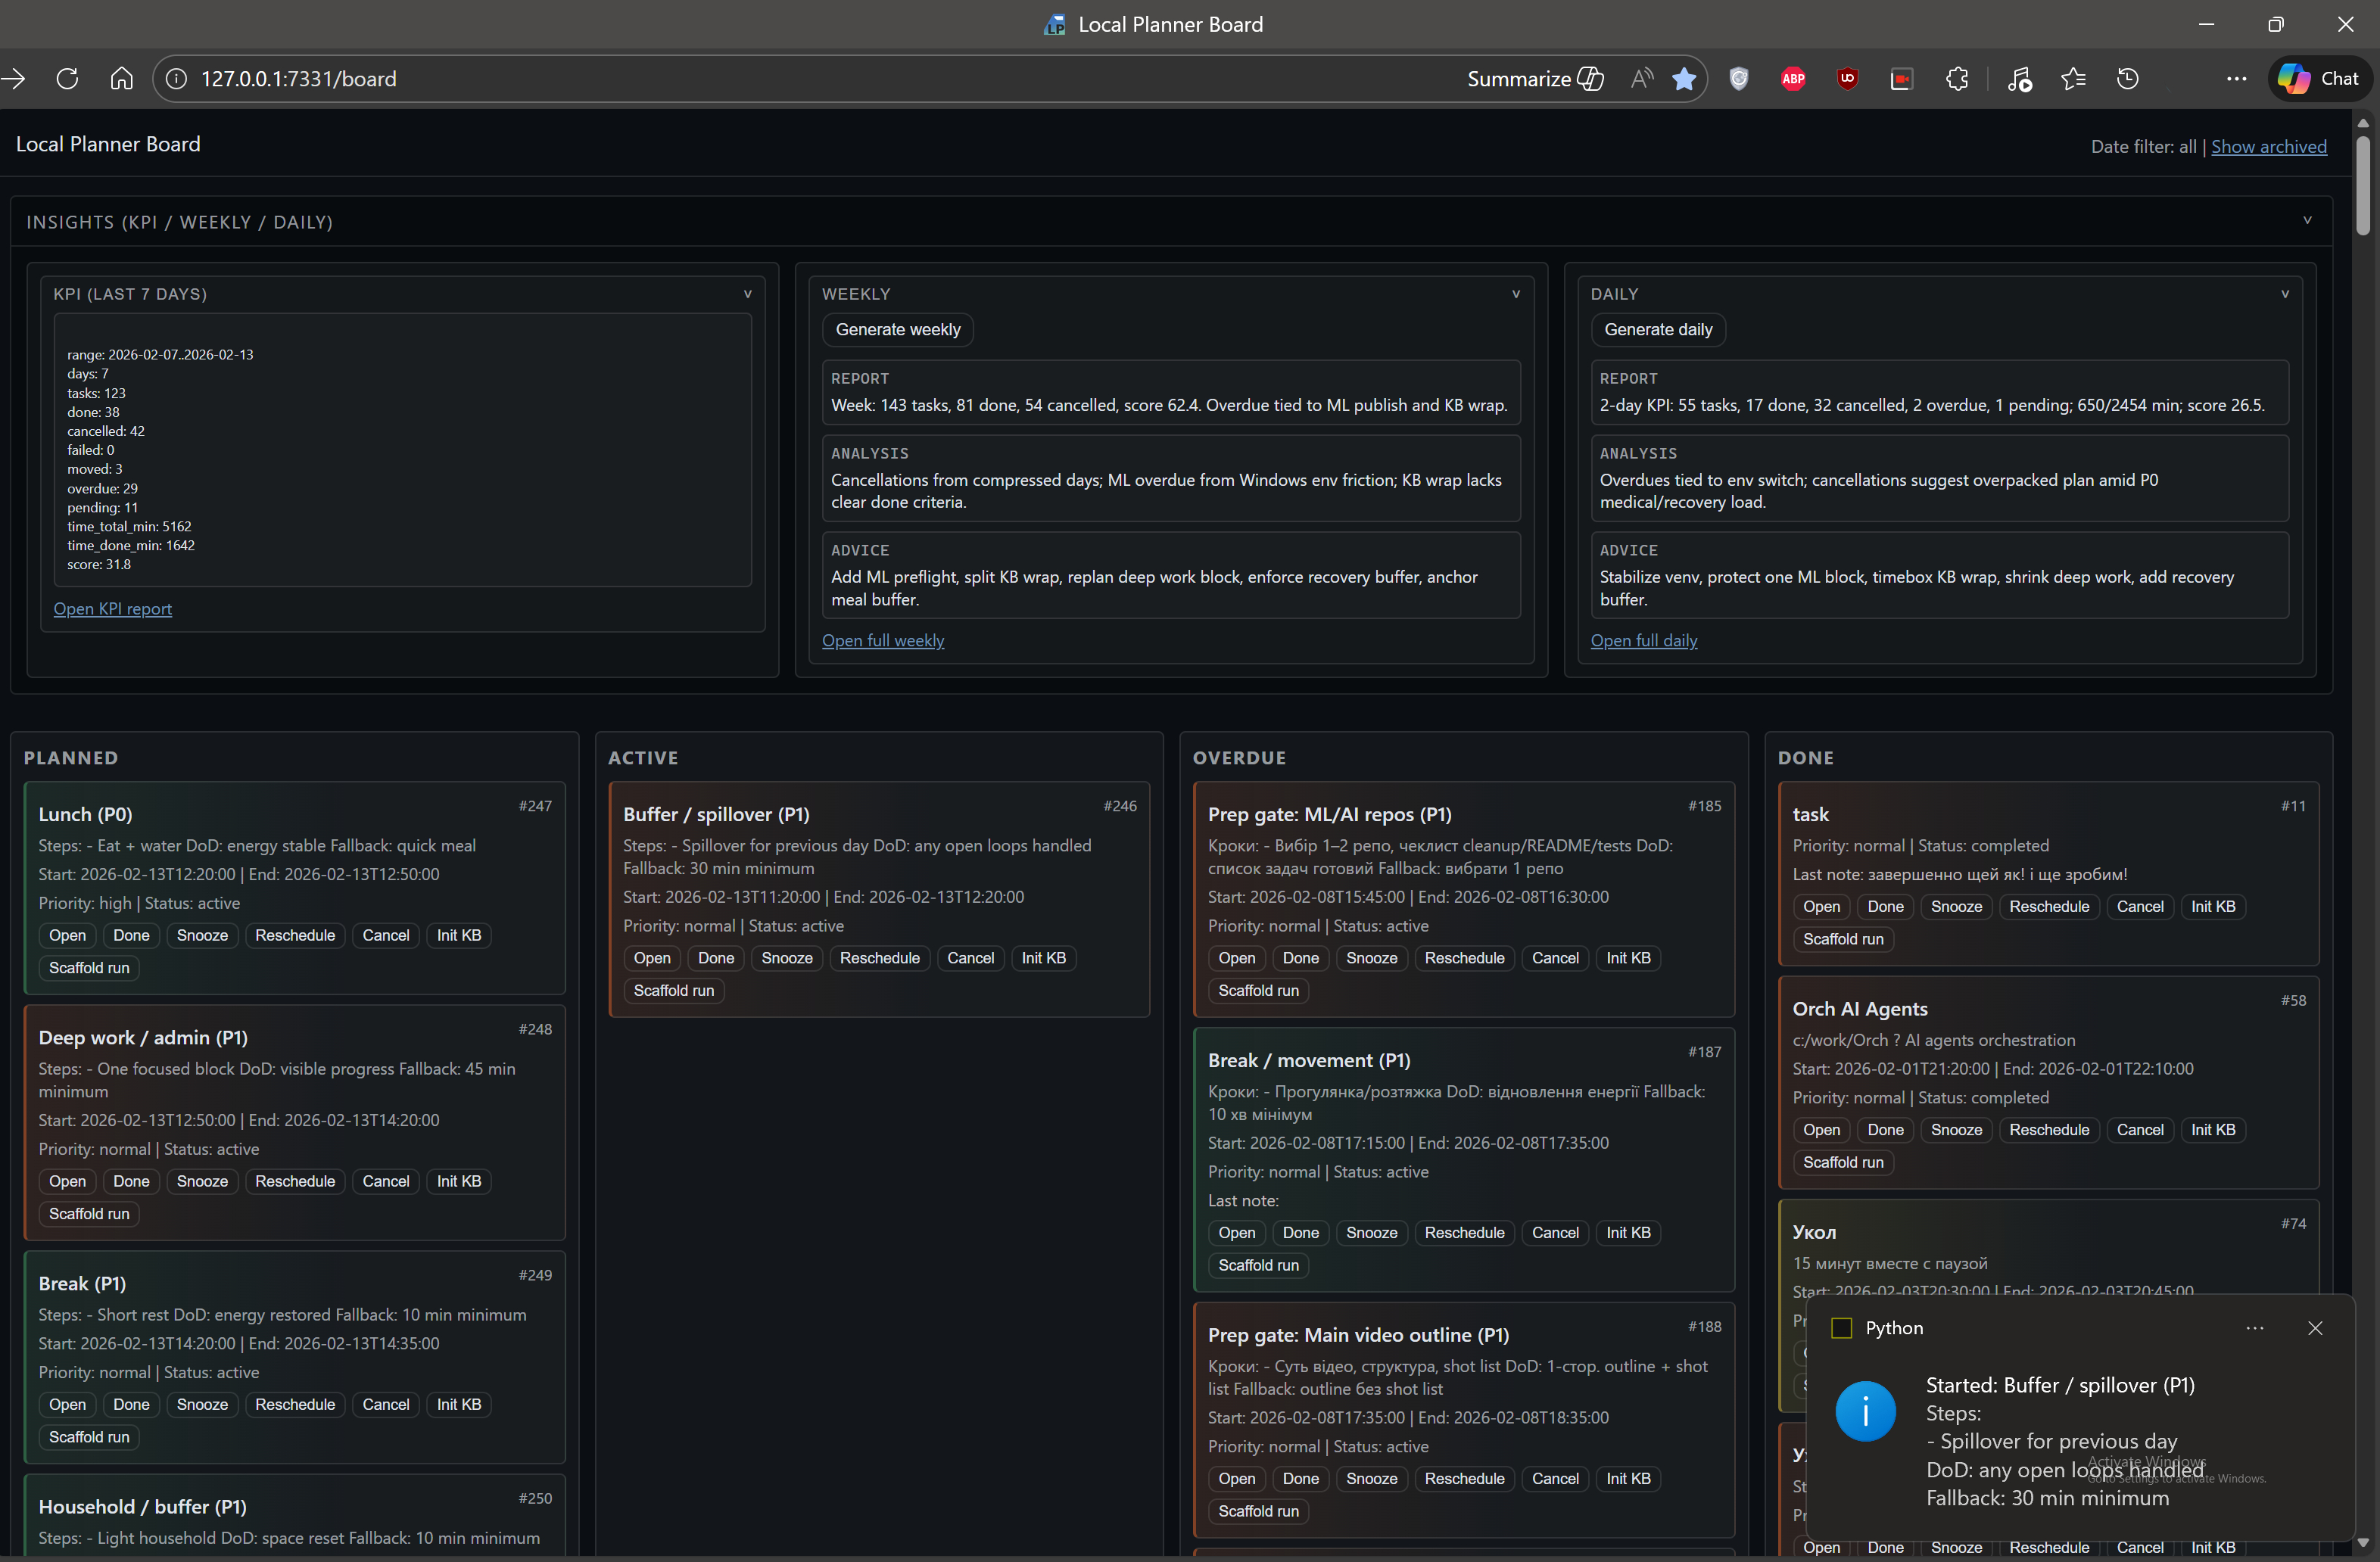Open browser History icon

pos(2128,79)
